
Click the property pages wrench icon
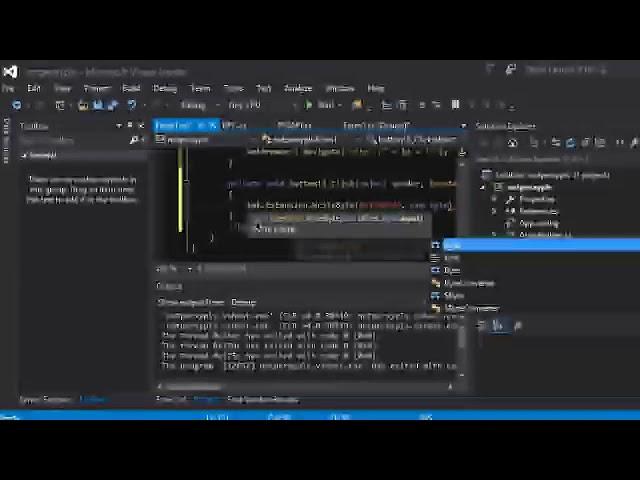pyautogui.click(x=518, y=326)
